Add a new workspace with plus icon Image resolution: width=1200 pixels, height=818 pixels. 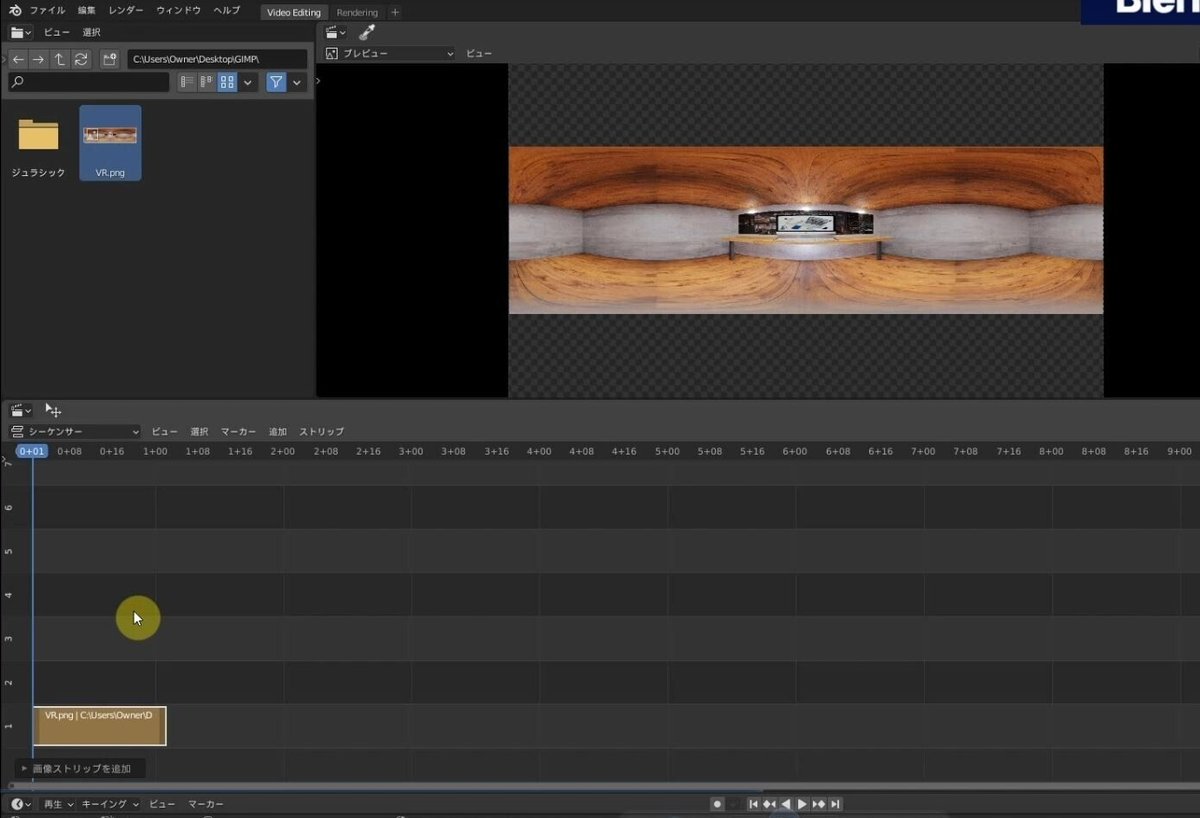coord(395,12)
